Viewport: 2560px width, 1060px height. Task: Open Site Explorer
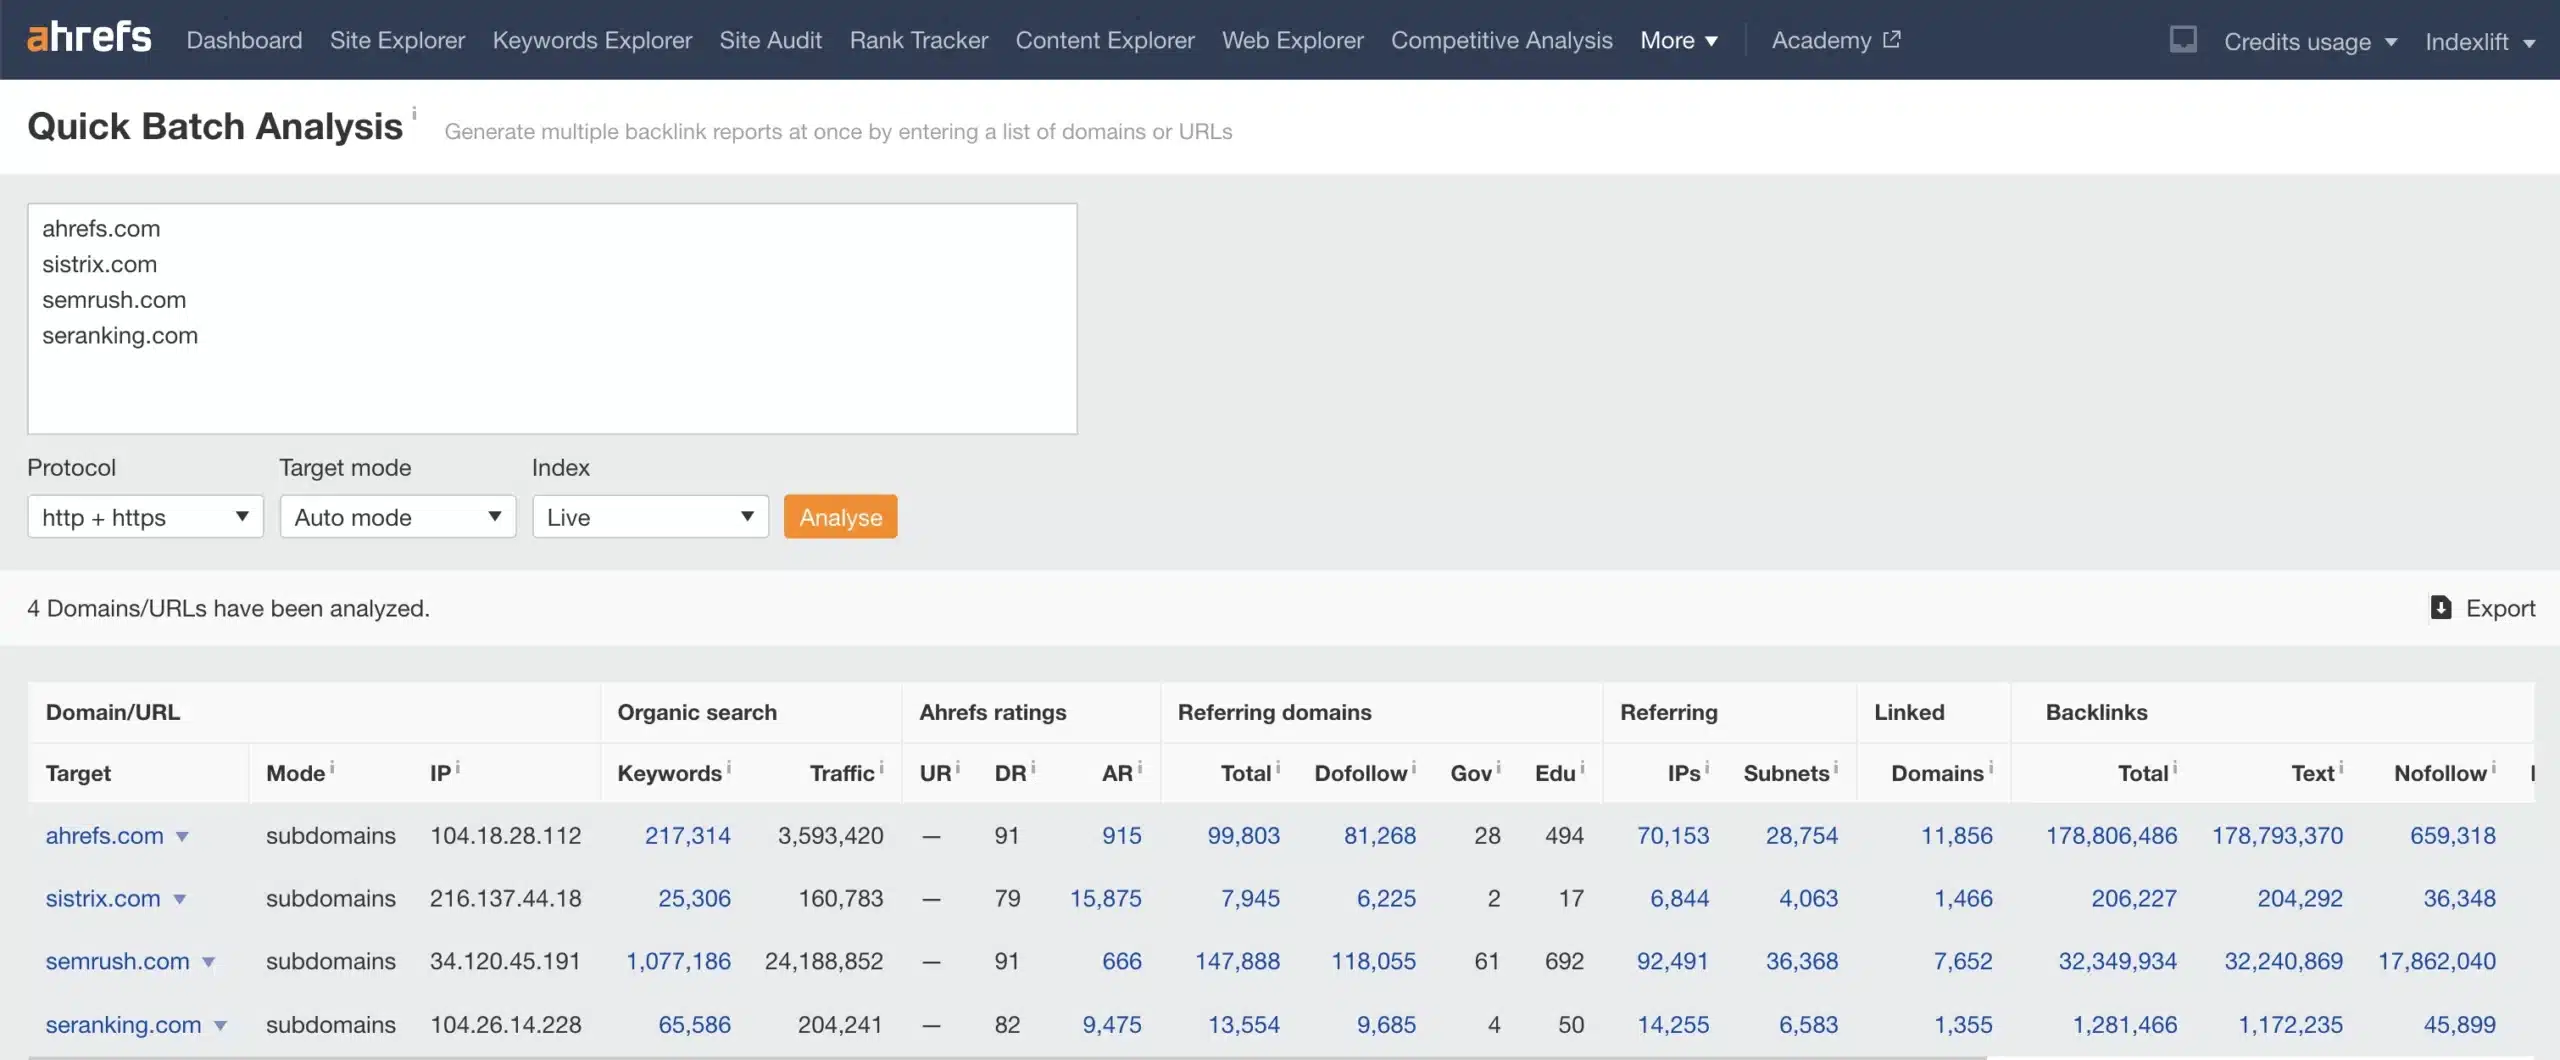[x=397, y=40]
